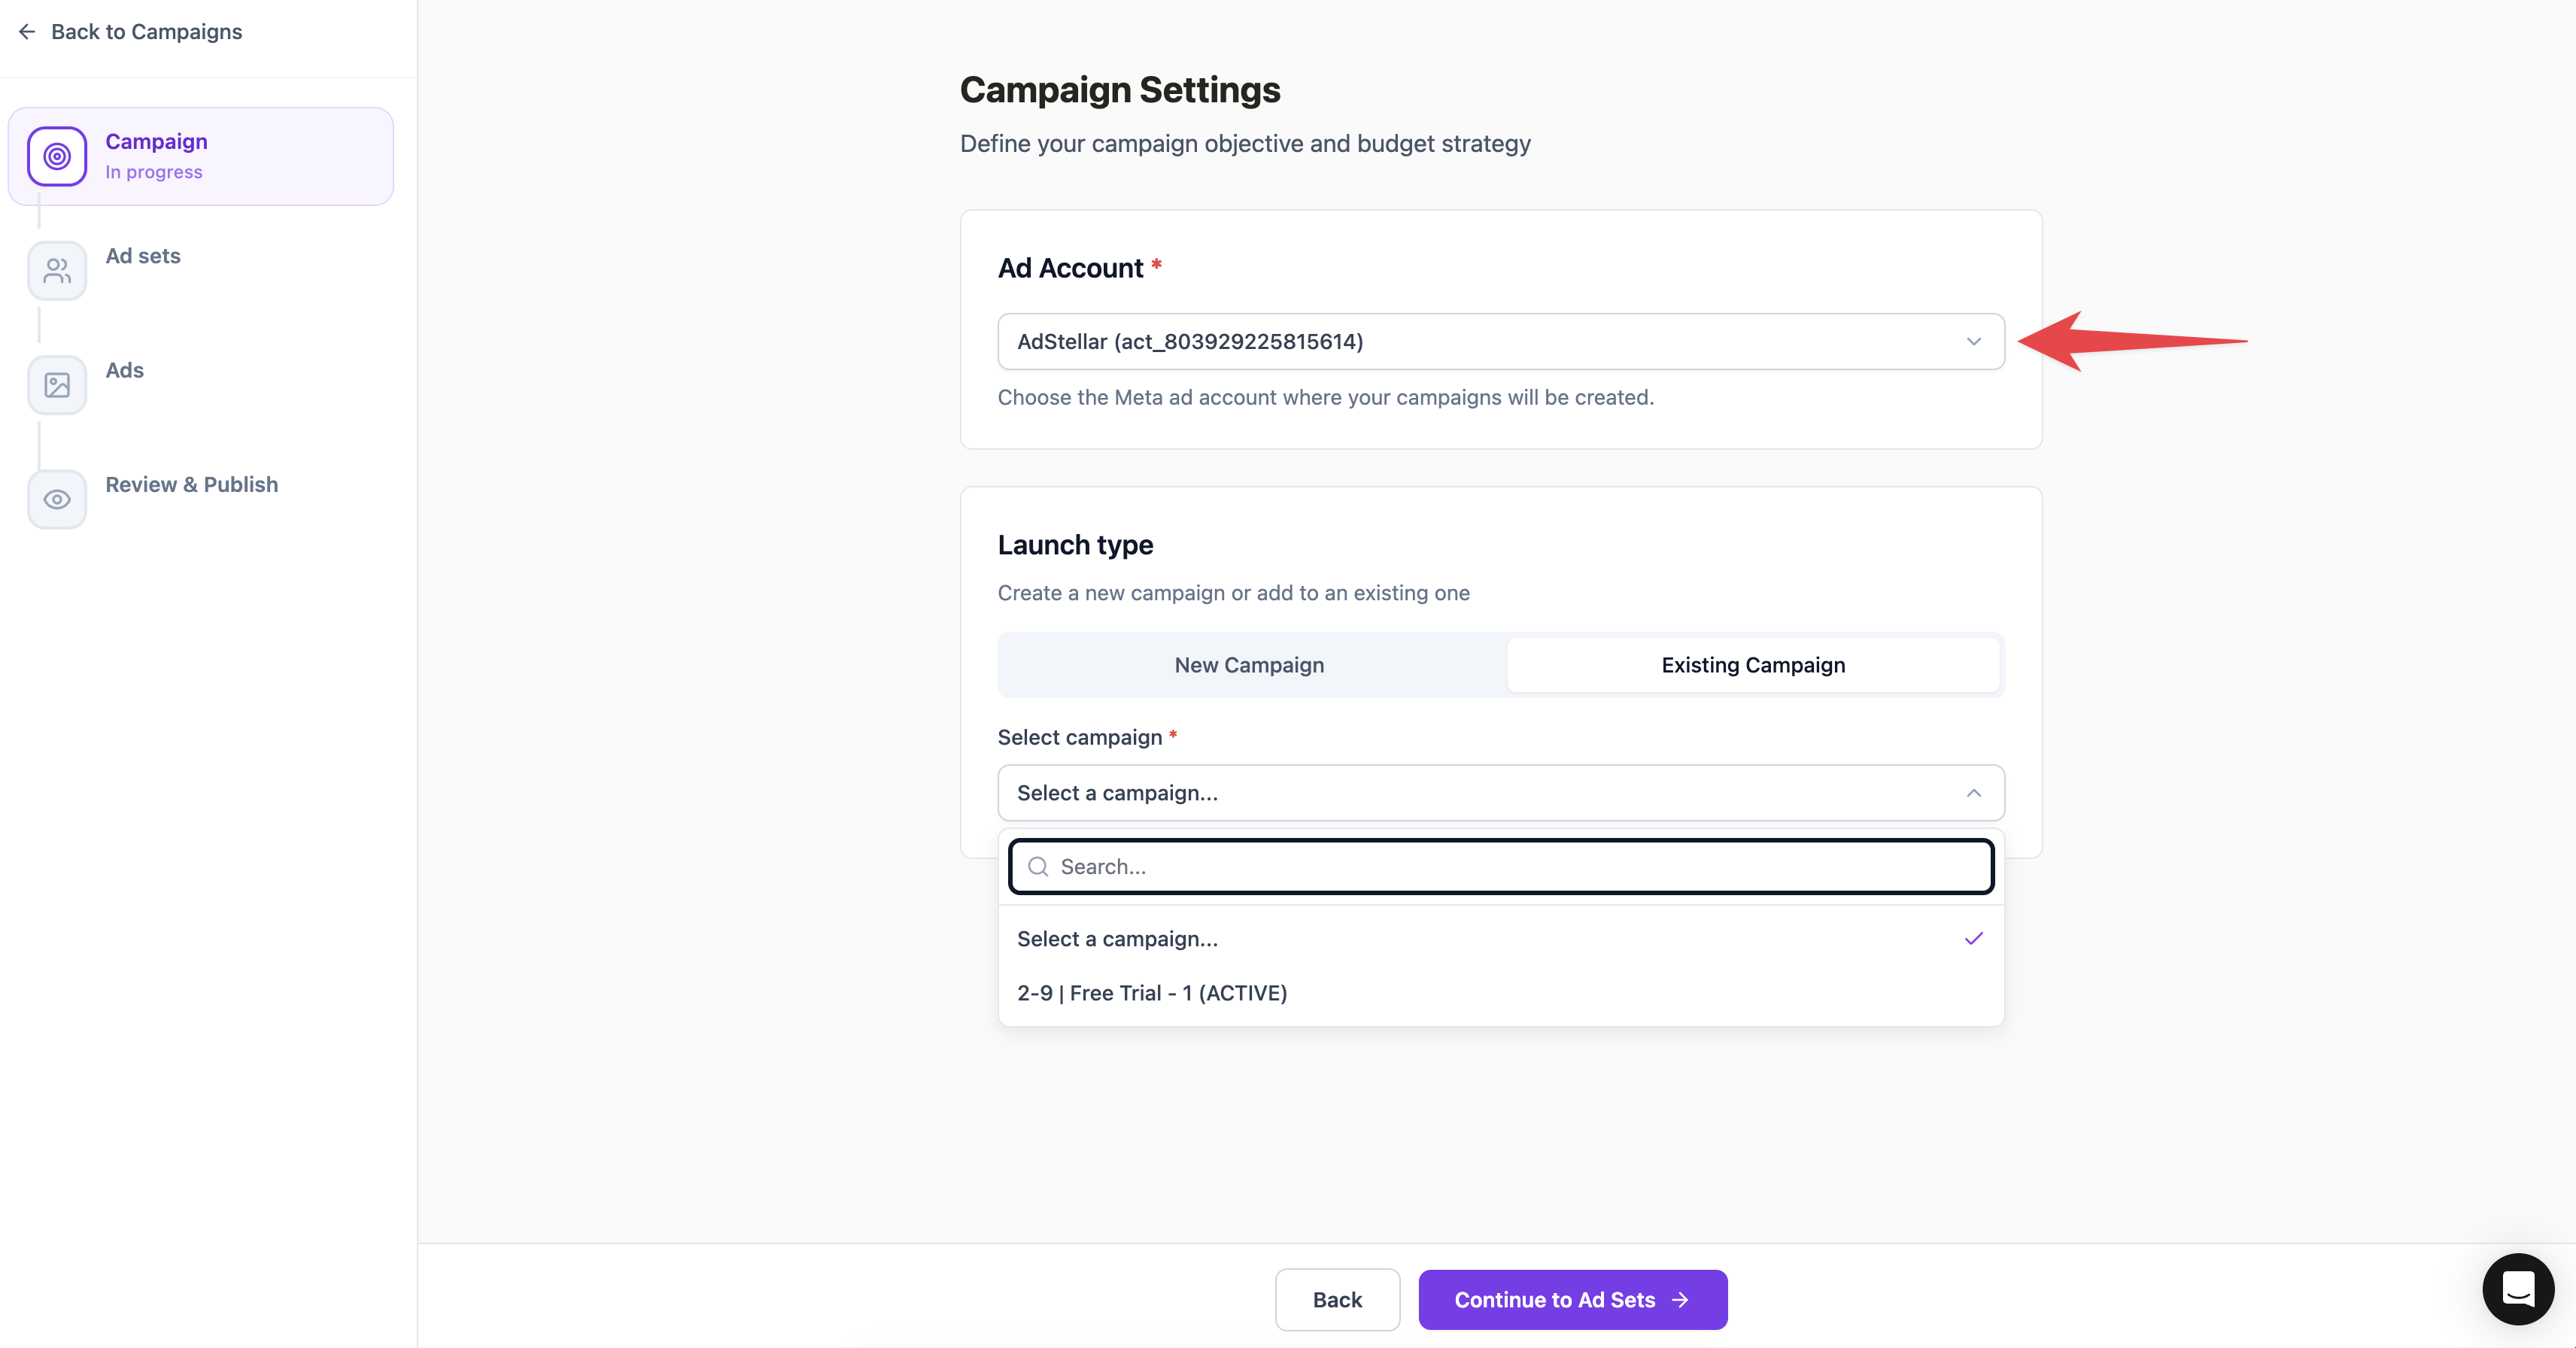Image resolution: width=2576 pixels, height=1348 pixels.
Task: Click the Ads image icon
Action: pyautogui.click(x=57, y=385)
